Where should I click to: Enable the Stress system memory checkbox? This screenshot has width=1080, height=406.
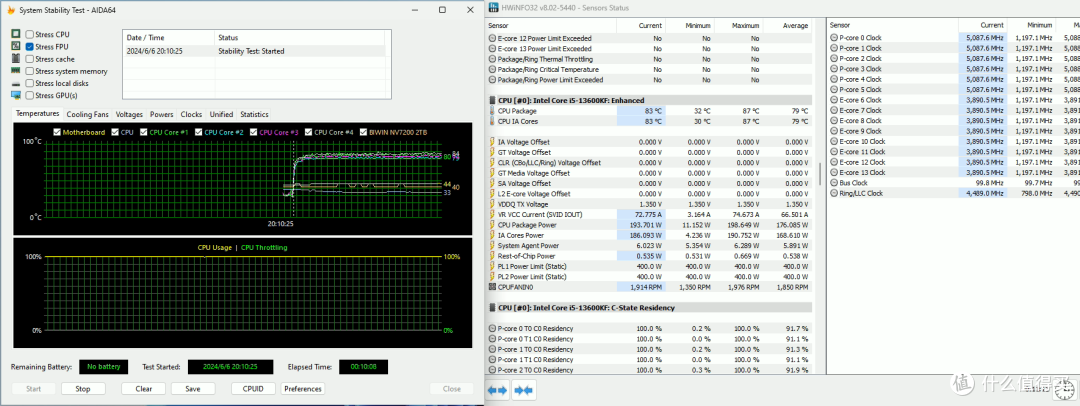30,72
